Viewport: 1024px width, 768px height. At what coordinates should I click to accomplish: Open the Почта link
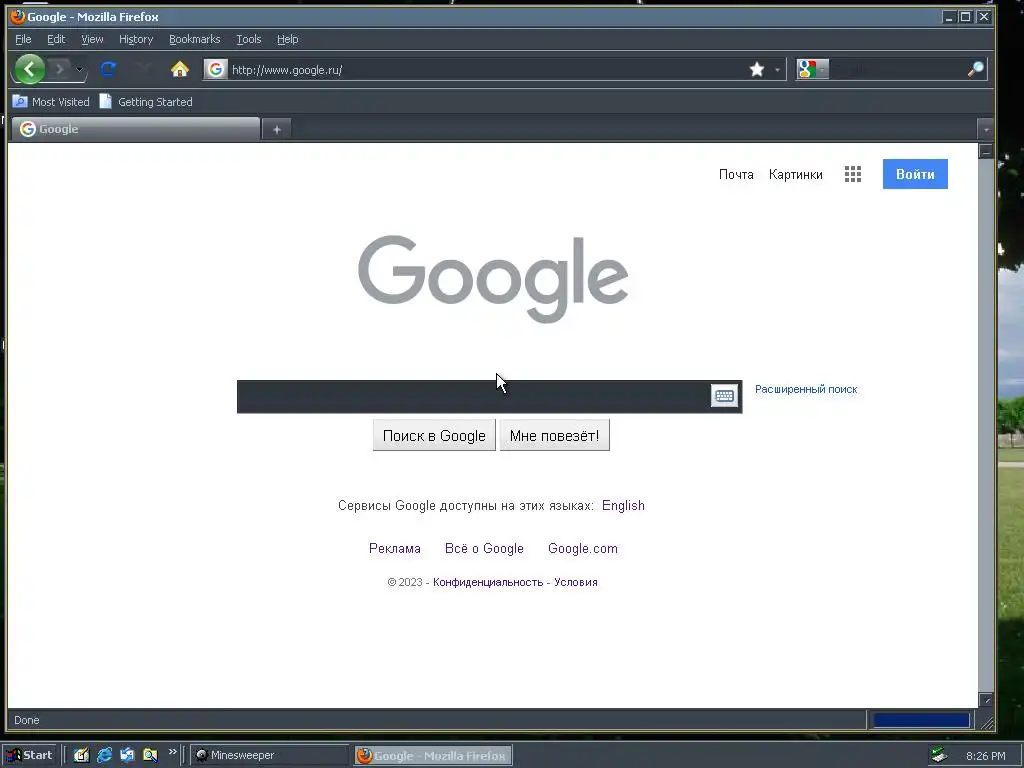coord(736,174)
